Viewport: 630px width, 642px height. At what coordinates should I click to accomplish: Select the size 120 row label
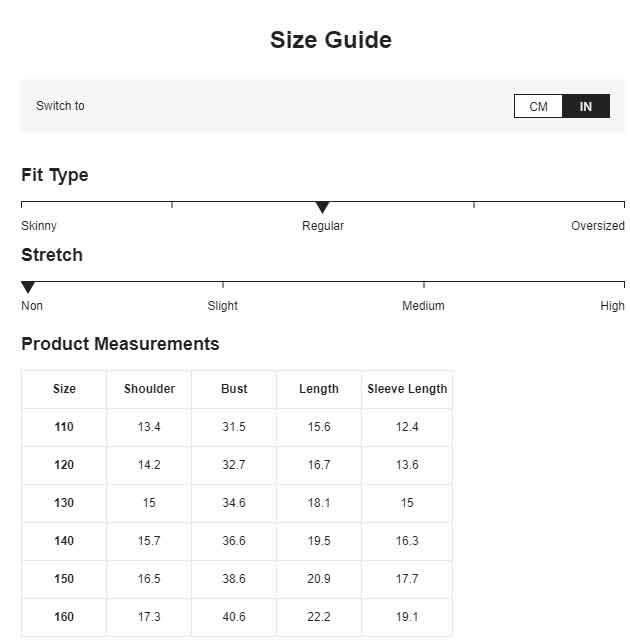(64, 465)
